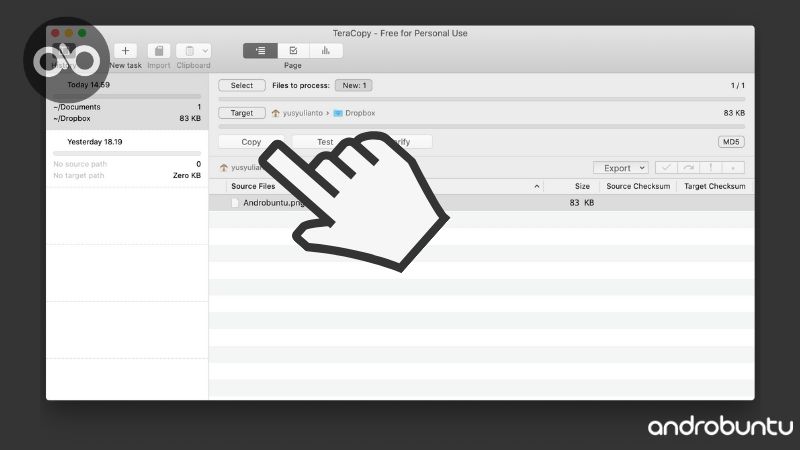Select the Androbuntu.png file row
Image resolution: width=800 pixels, height=450 pixels.
(x=481, y=203)
